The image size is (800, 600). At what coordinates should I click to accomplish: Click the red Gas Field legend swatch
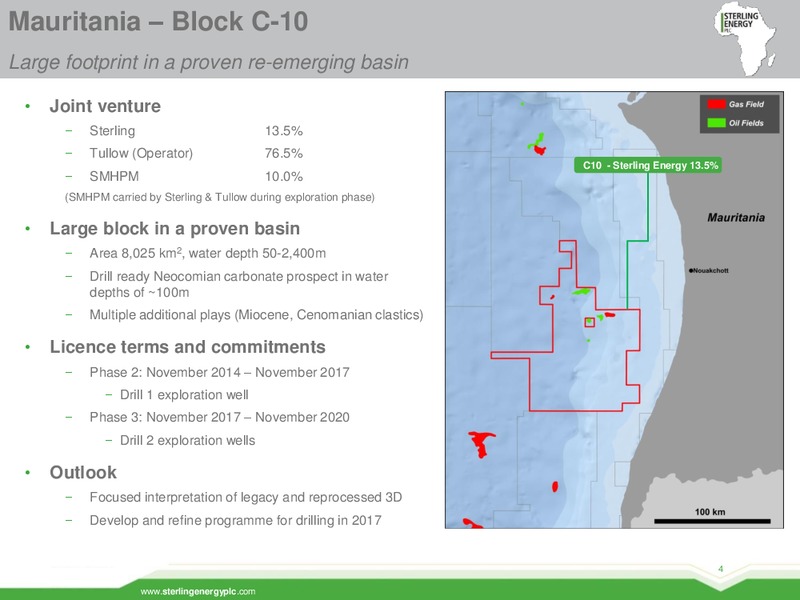coord(716,104)
